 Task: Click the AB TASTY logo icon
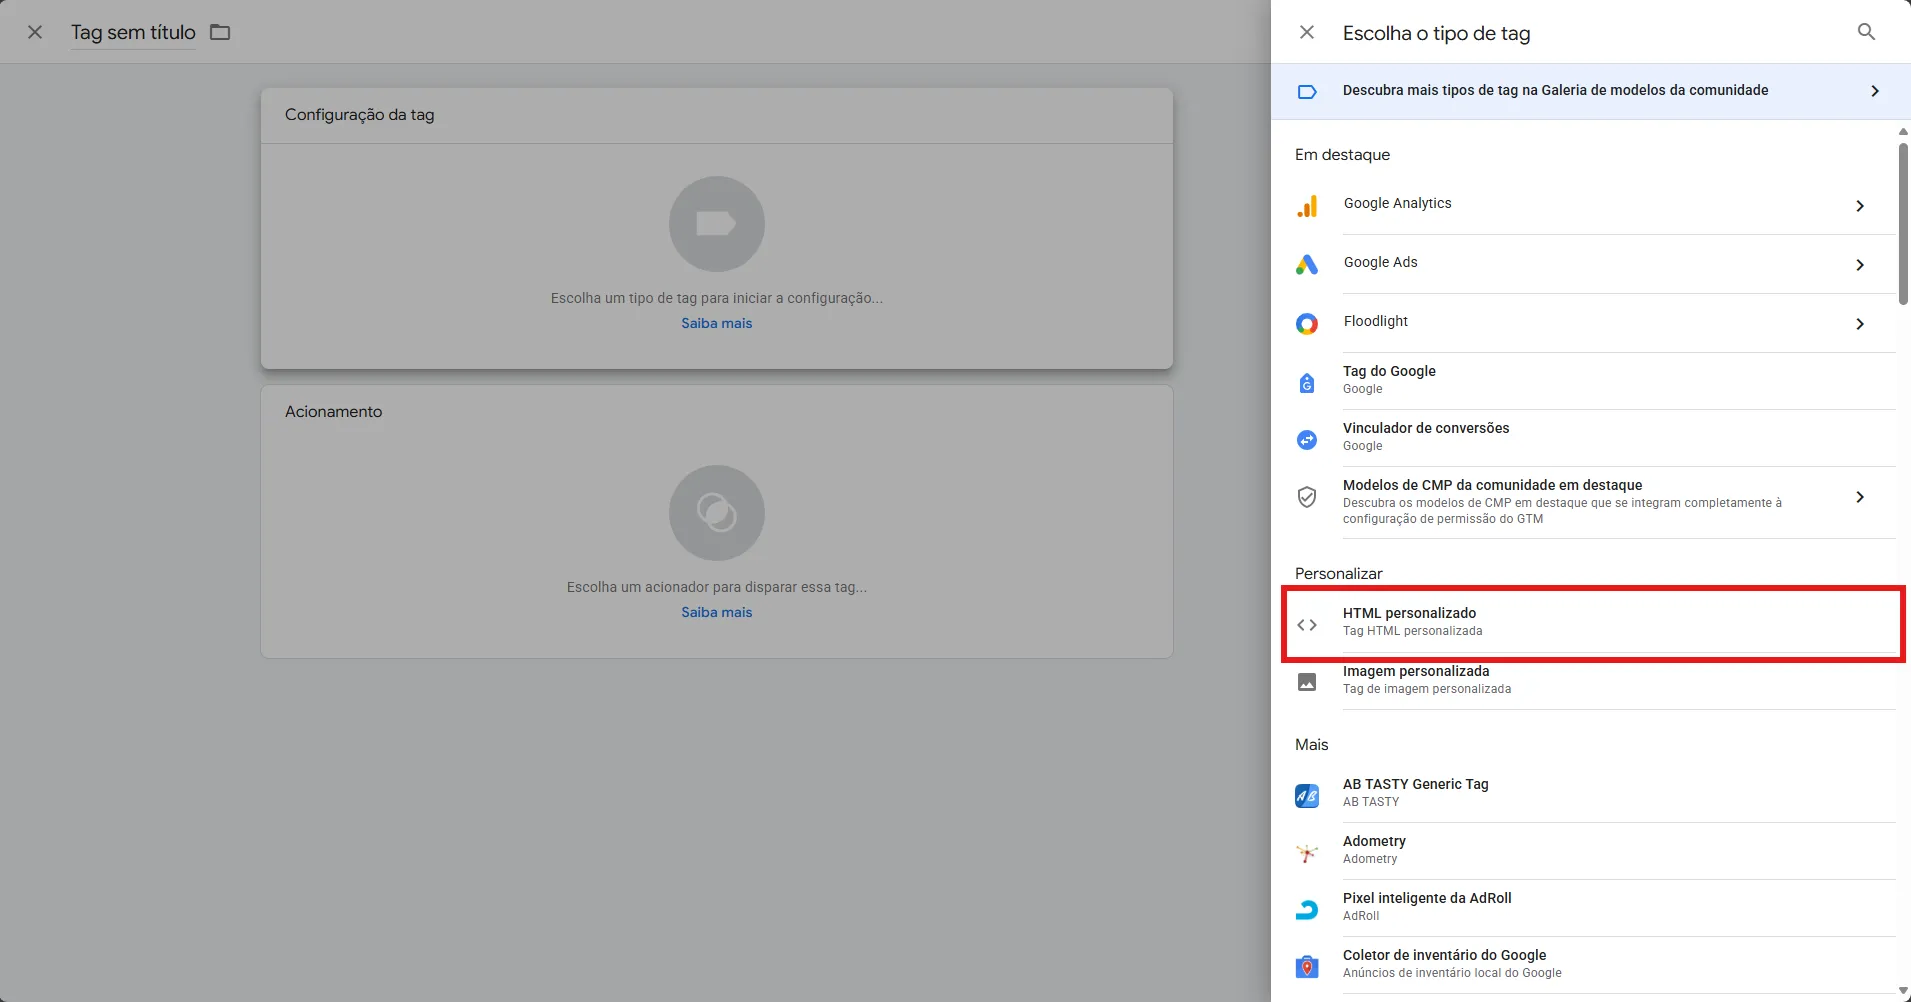click(x=1307, y=796)
